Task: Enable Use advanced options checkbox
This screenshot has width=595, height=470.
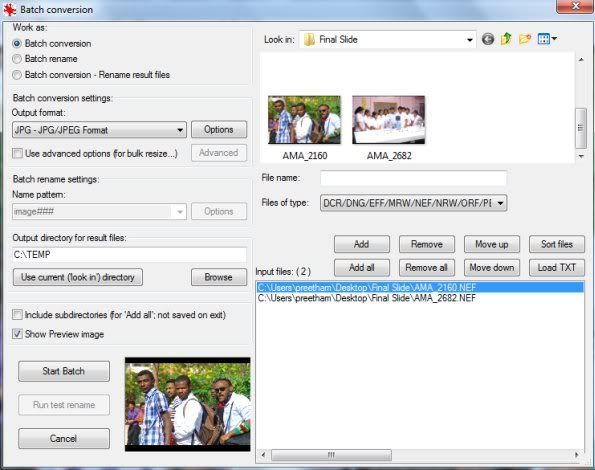Action: pos(17,153)
